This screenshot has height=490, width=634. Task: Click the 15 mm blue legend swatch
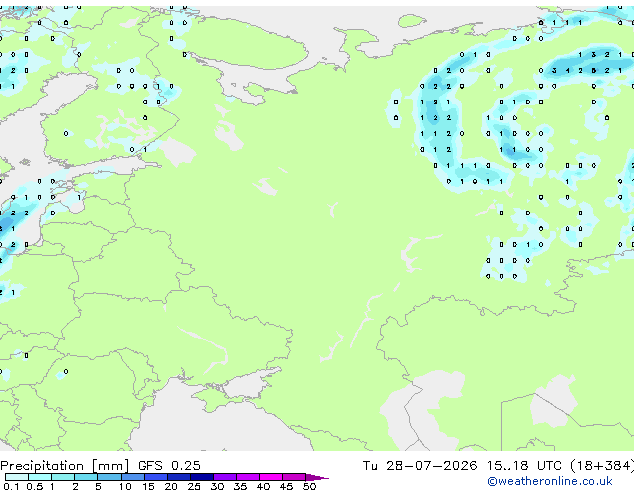[155, 477]
